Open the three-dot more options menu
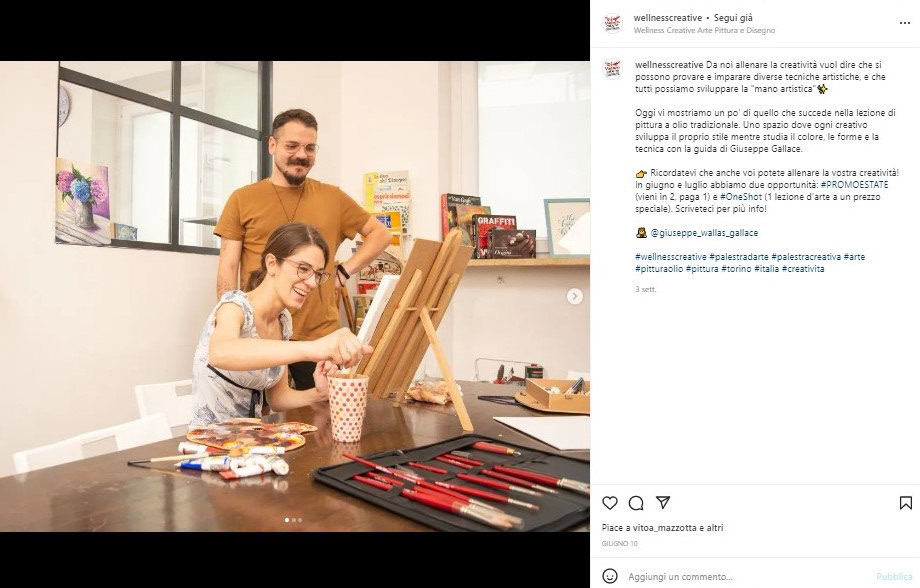This screenshot has height=588, width=920. [x=904, y=23]
